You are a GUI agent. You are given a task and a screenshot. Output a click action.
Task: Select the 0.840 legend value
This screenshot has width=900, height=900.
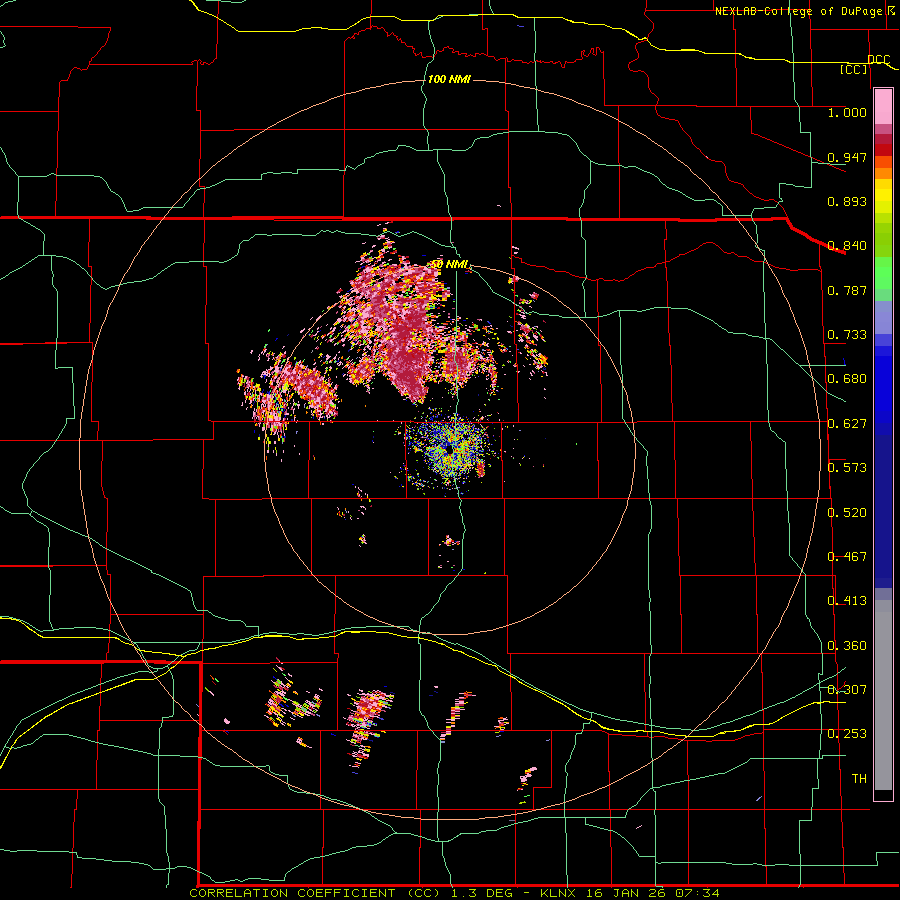(847, 246)
